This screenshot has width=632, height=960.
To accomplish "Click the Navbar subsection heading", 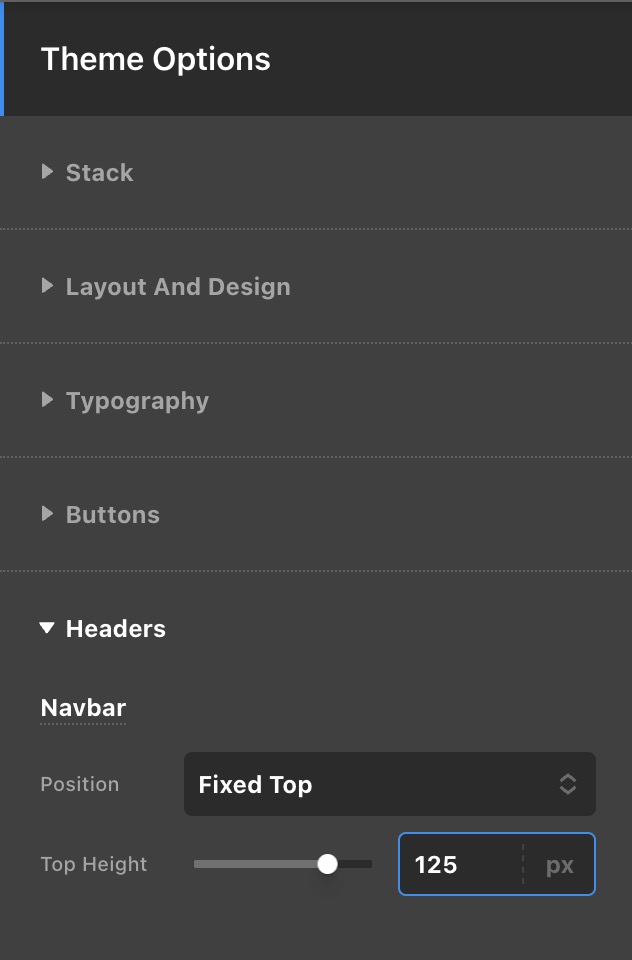I will coord(83,709).
